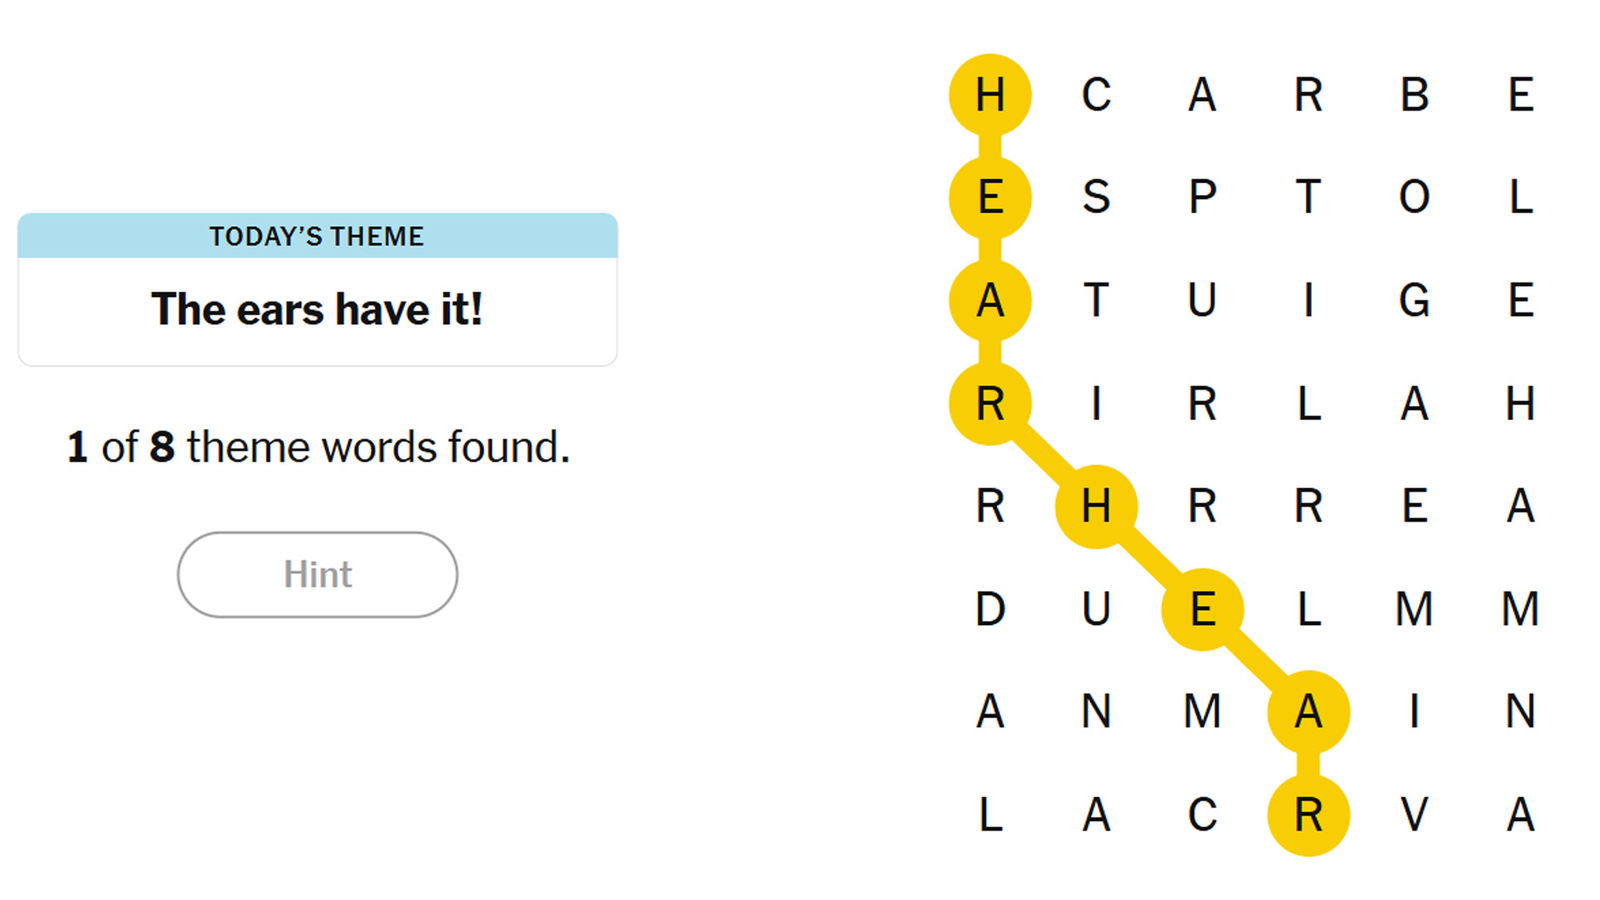This screenshot has height=900, width=1600.
Task: Click highlighted E in the second row
Action: point(990,197)
